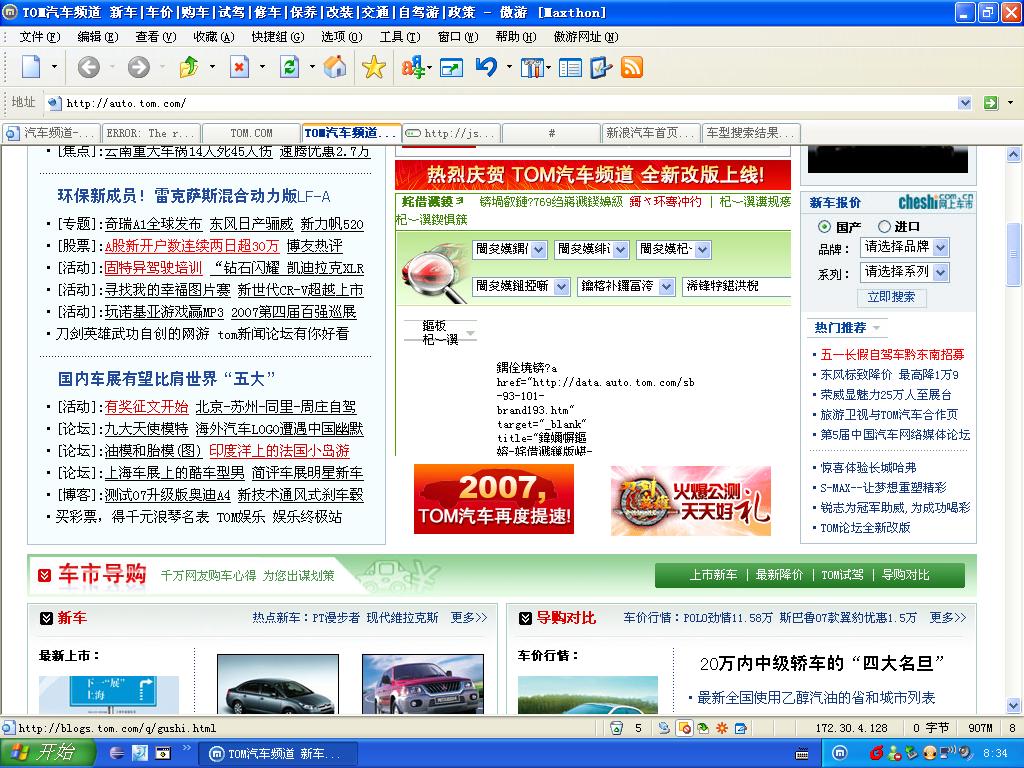Expand the Stop button dropdown arrow
The height and width of the screenshot is (768, 1024).
[263, 67]
